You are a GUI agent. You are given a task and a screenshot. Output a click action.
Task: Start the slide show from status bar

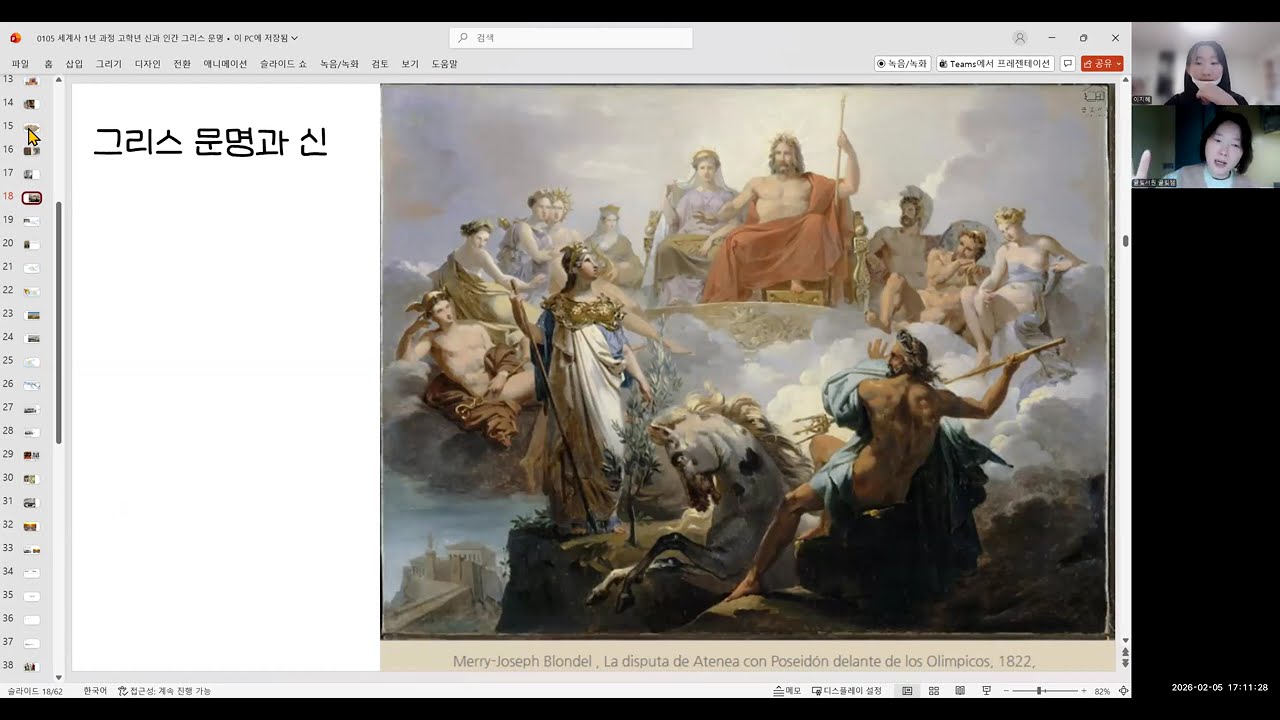(x=986, y=691)
